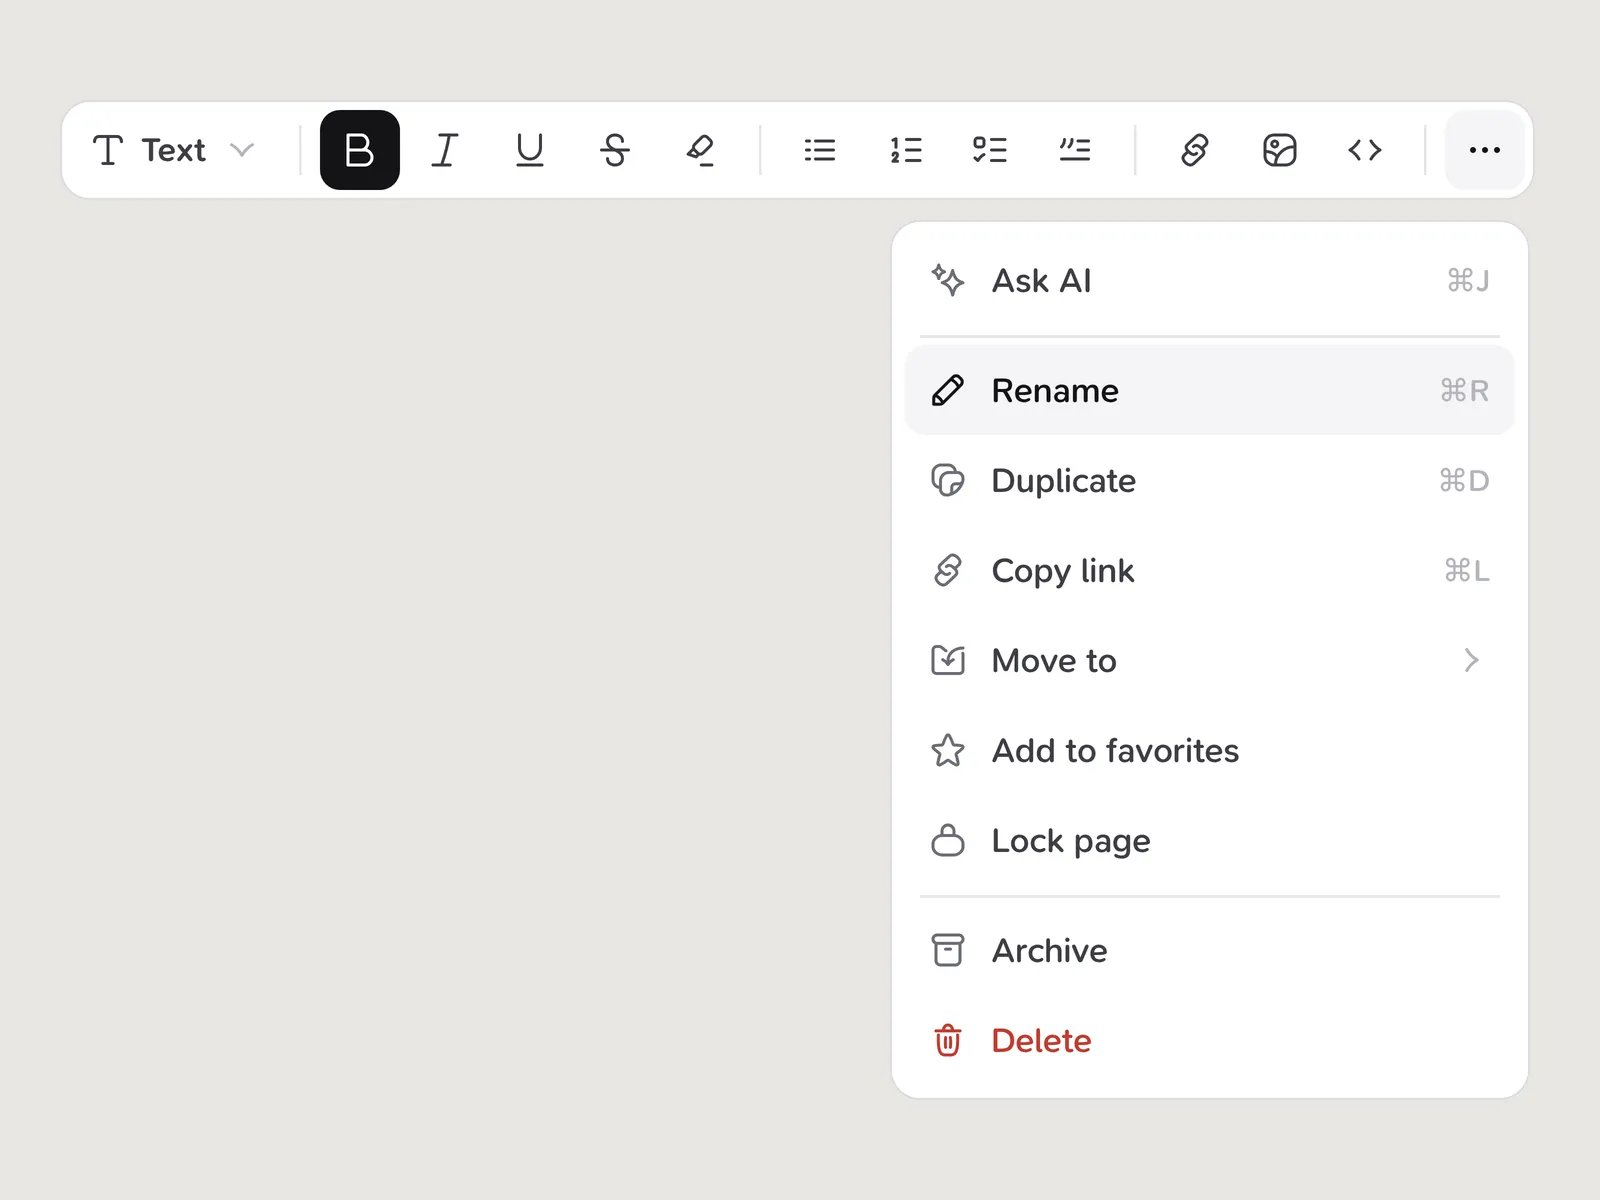1600x1200 pixels.
Task: Select Archive from the menu
Action: pos(1210,950)
